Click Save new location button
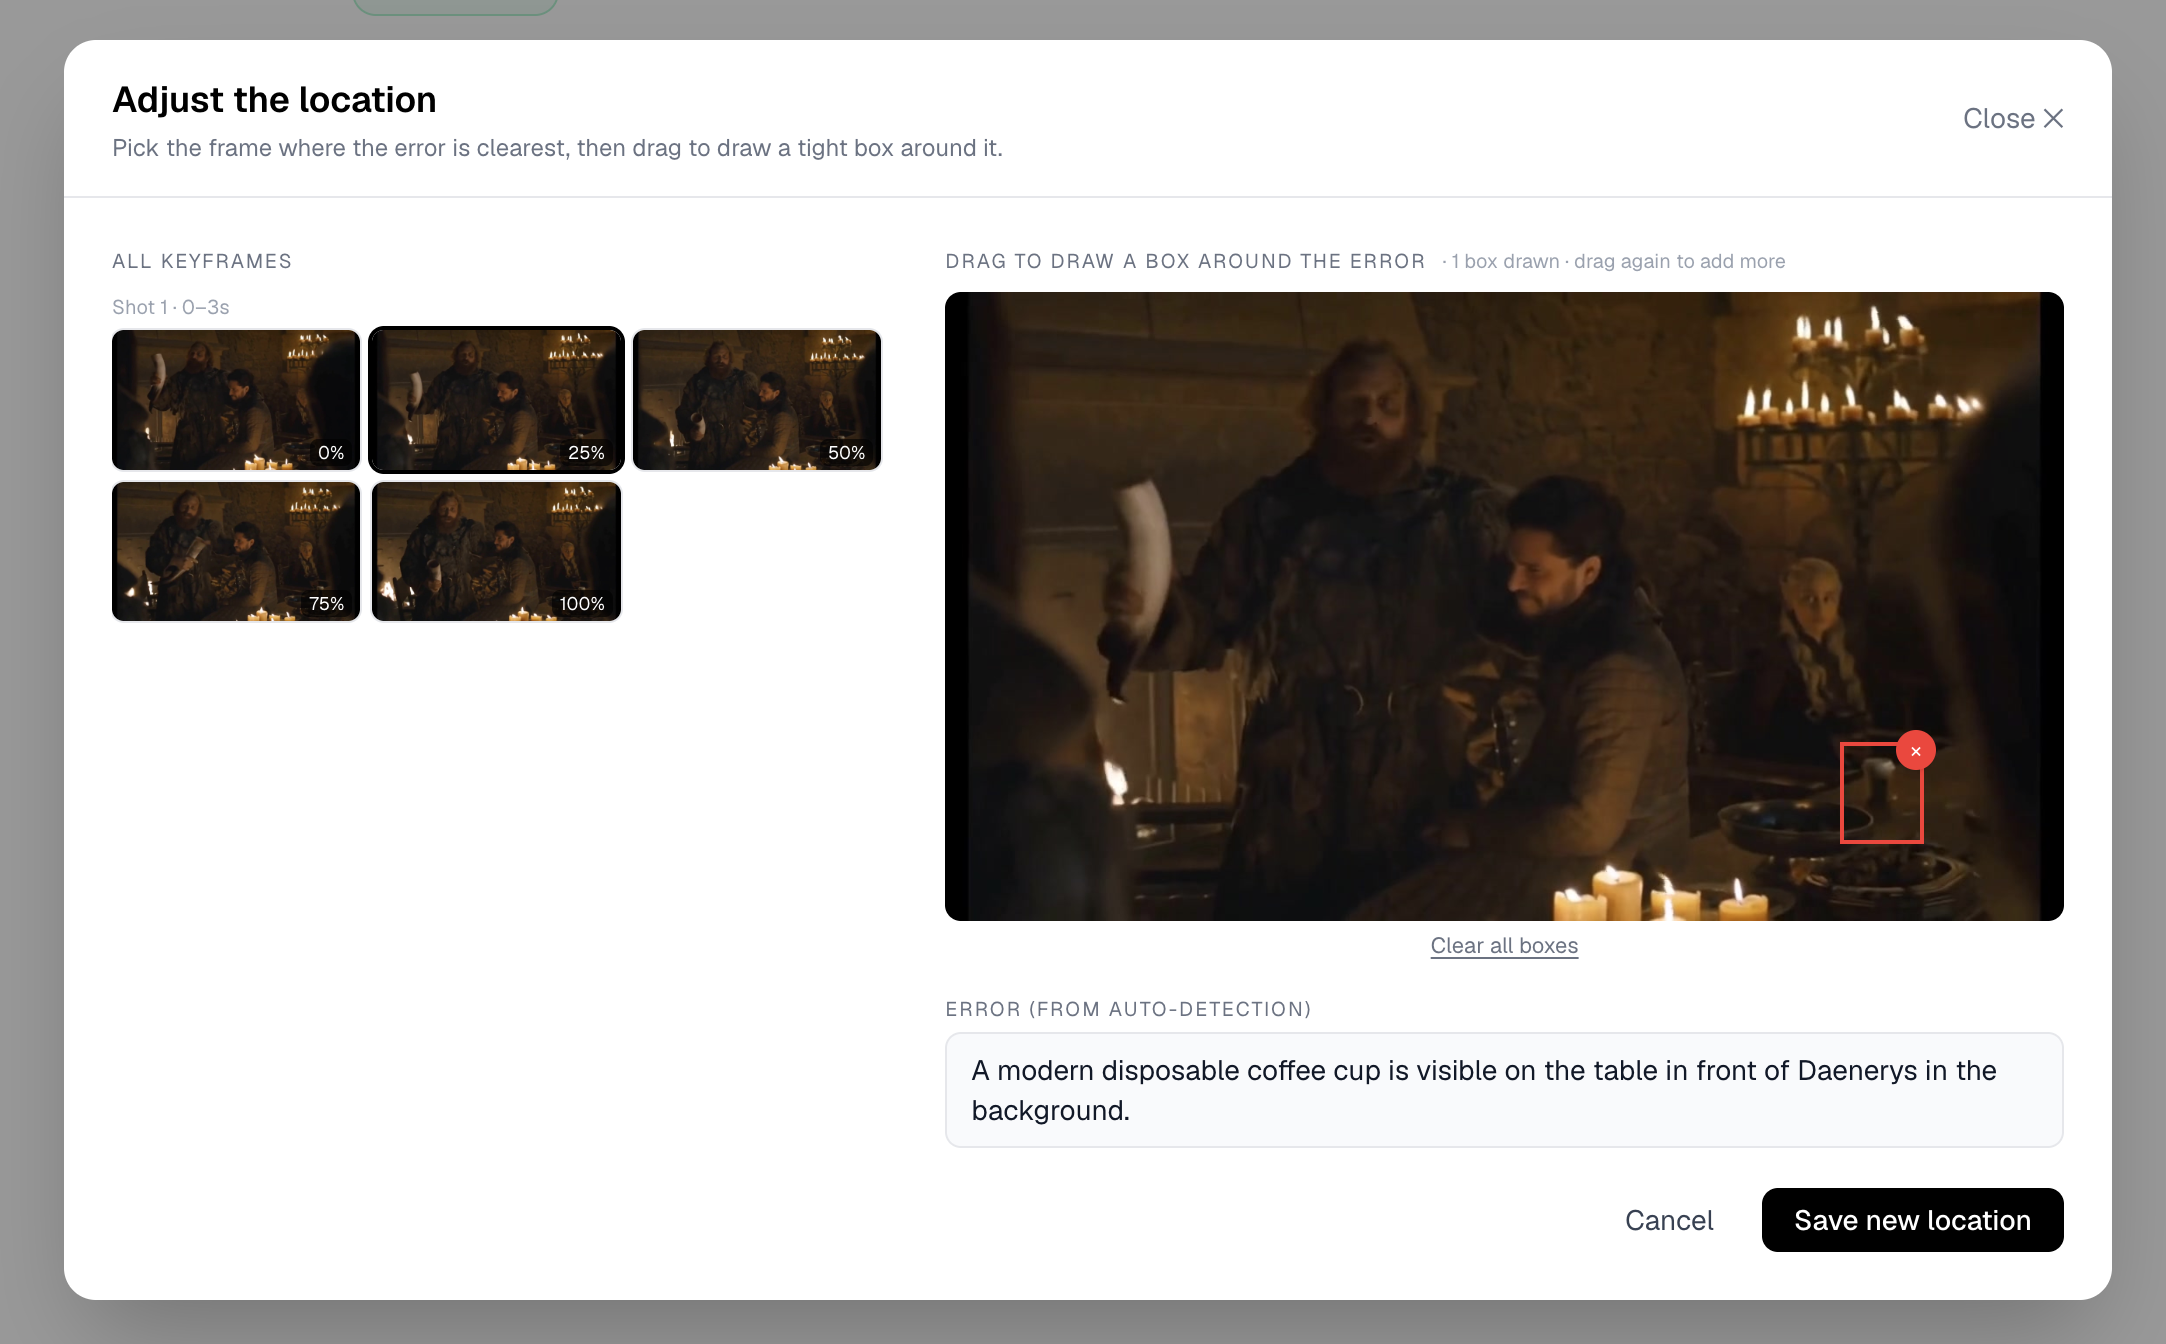 pyautogui.click(x=1912, y=1220)
